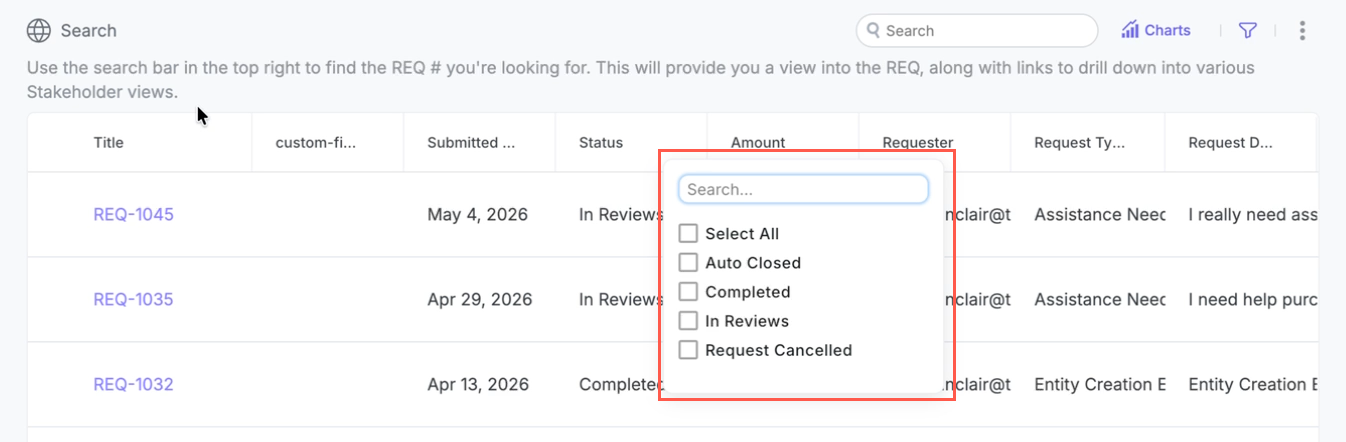
Task: Open the Charts view icon
Action: click(1131, 30)
